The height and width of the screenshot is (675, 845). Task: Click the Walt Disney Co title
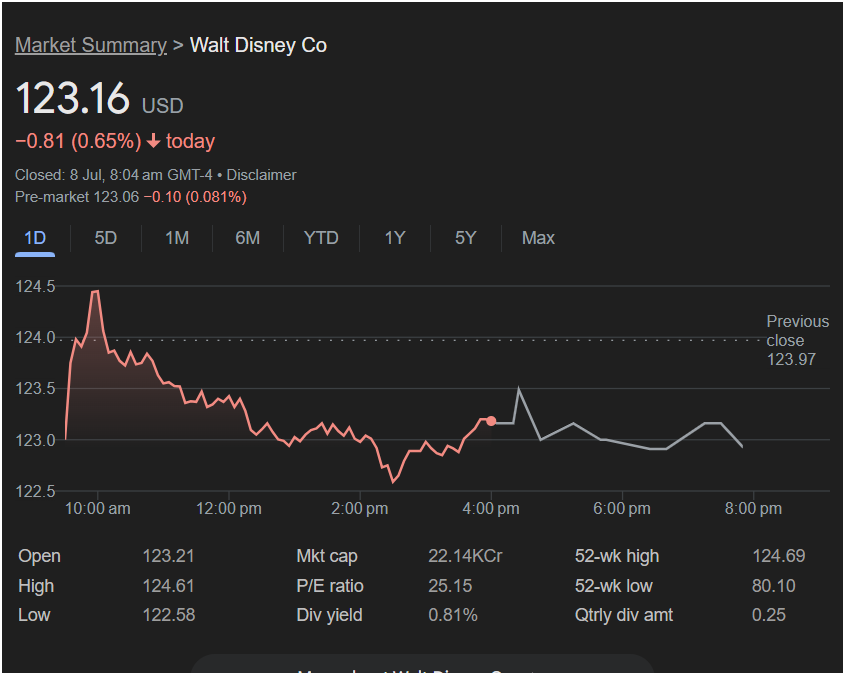258,45
